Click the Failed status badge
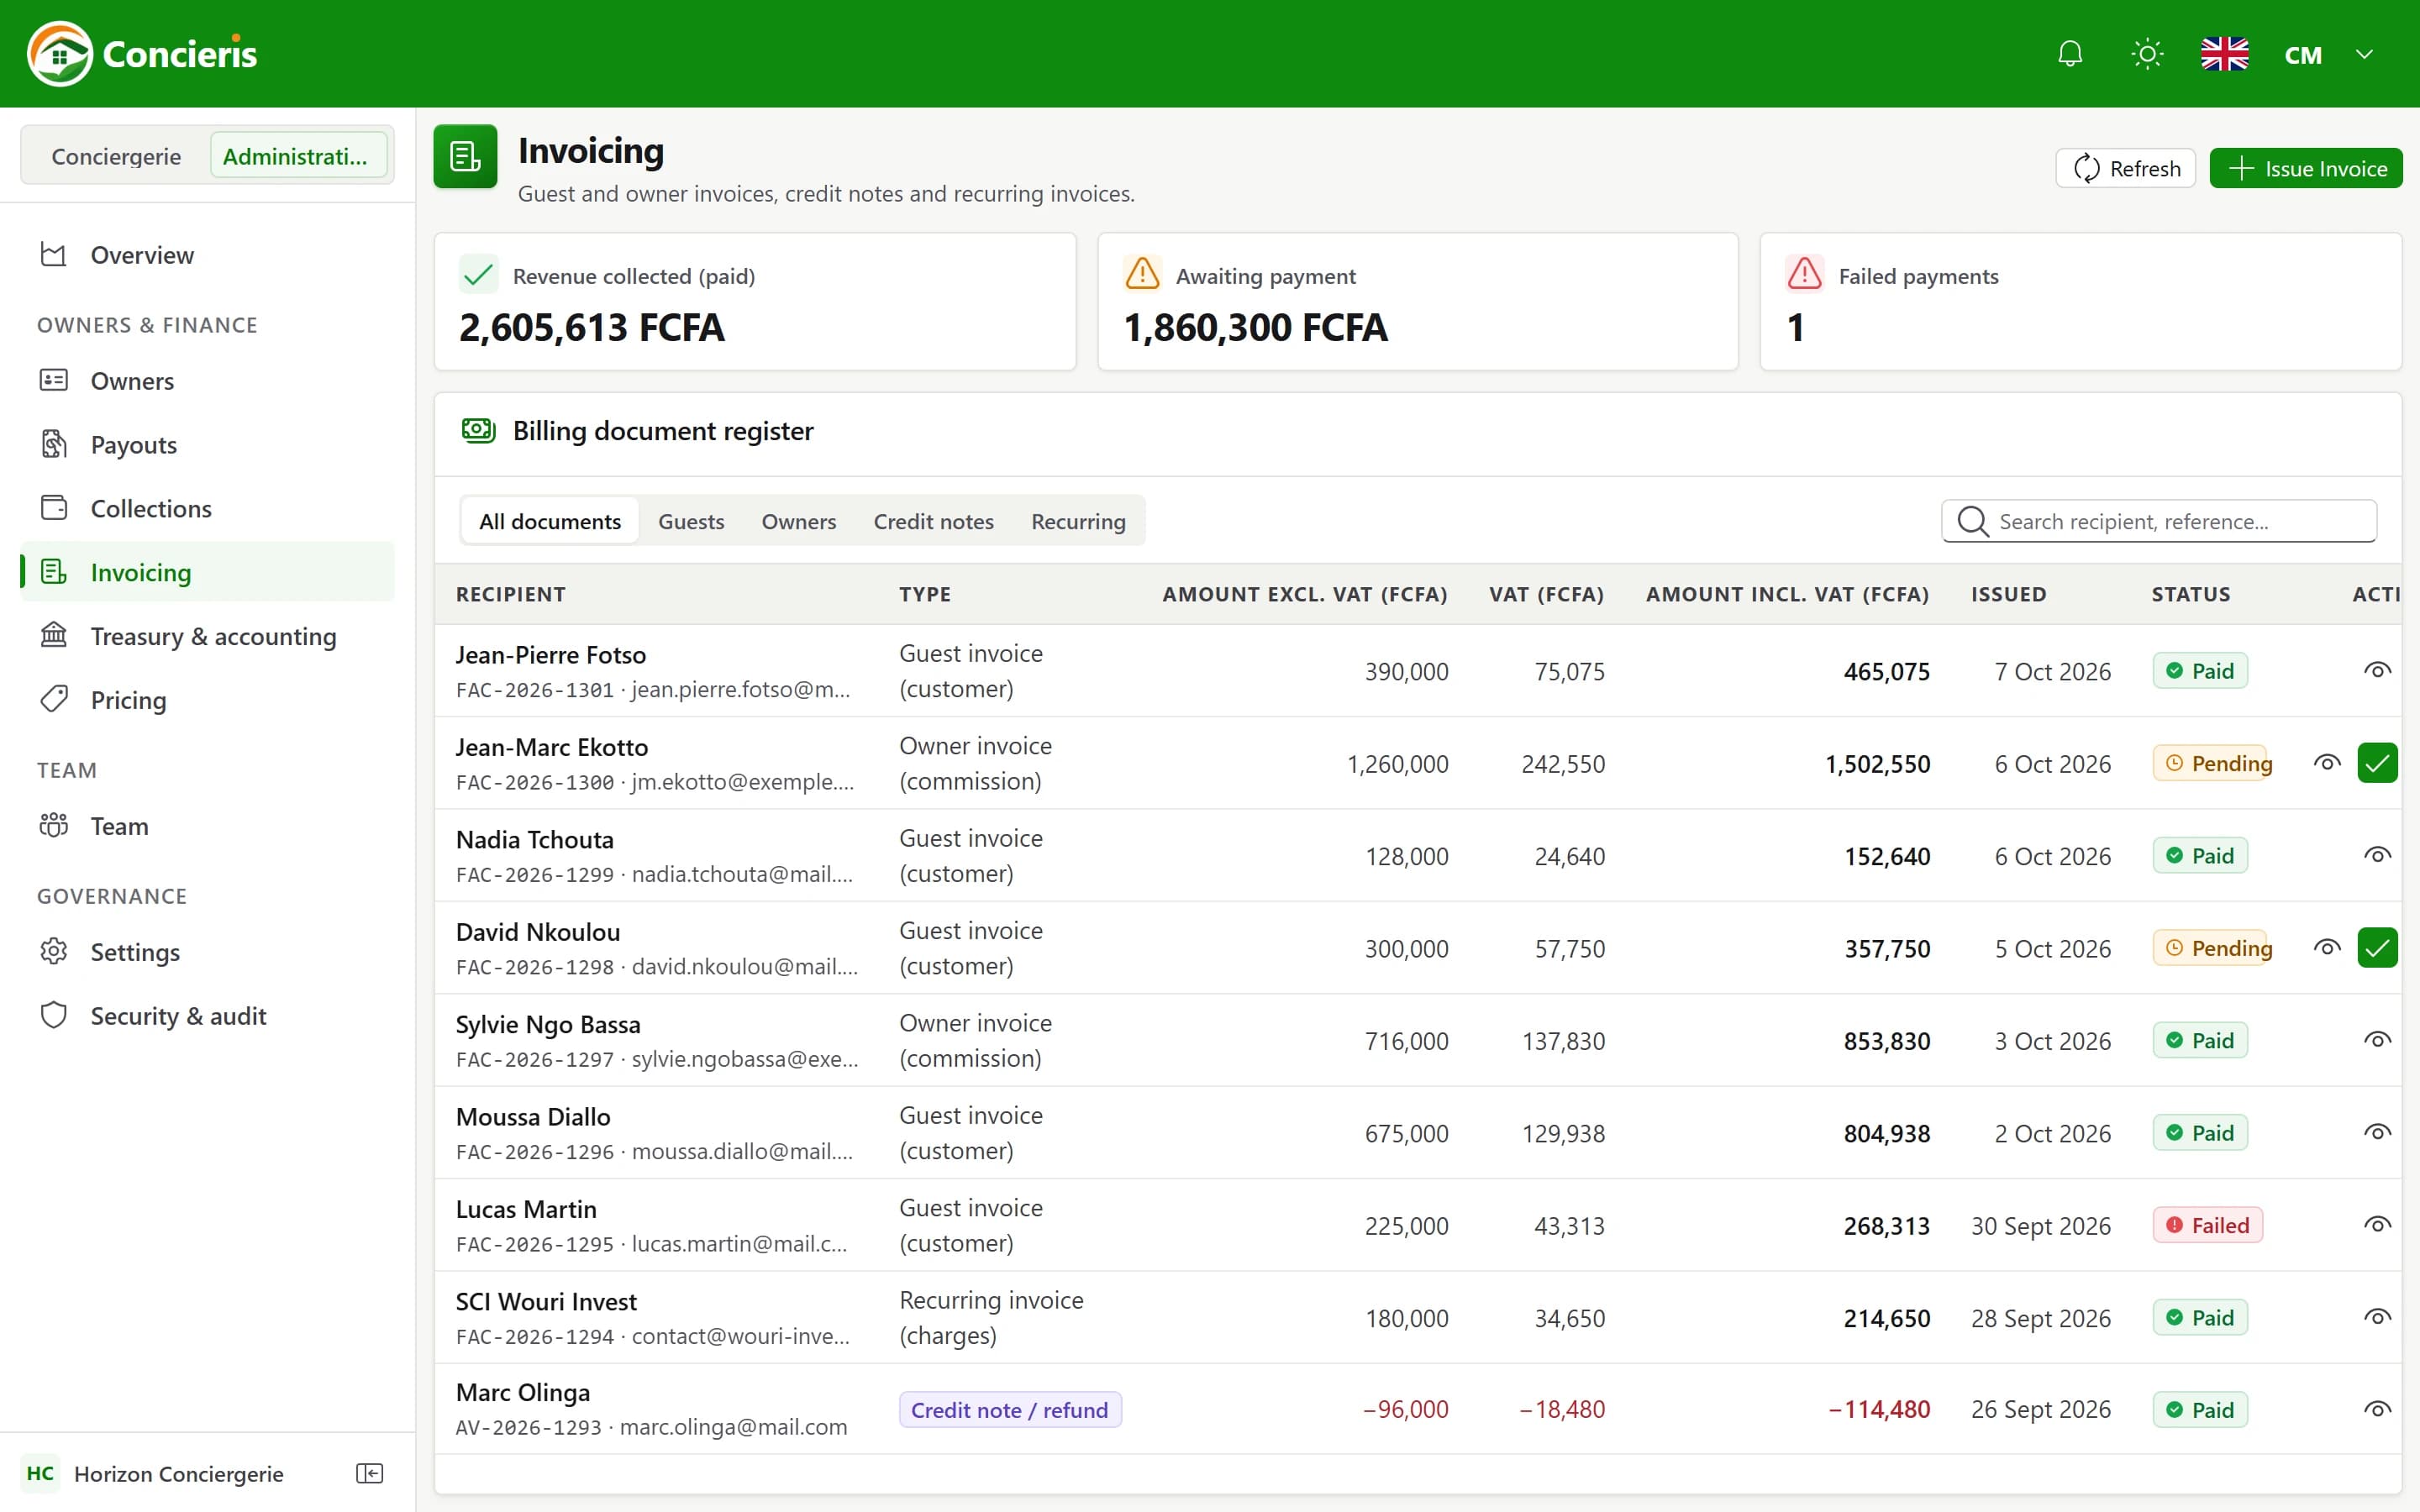This screenshot has height=1512, width=2420. 2207,1225
